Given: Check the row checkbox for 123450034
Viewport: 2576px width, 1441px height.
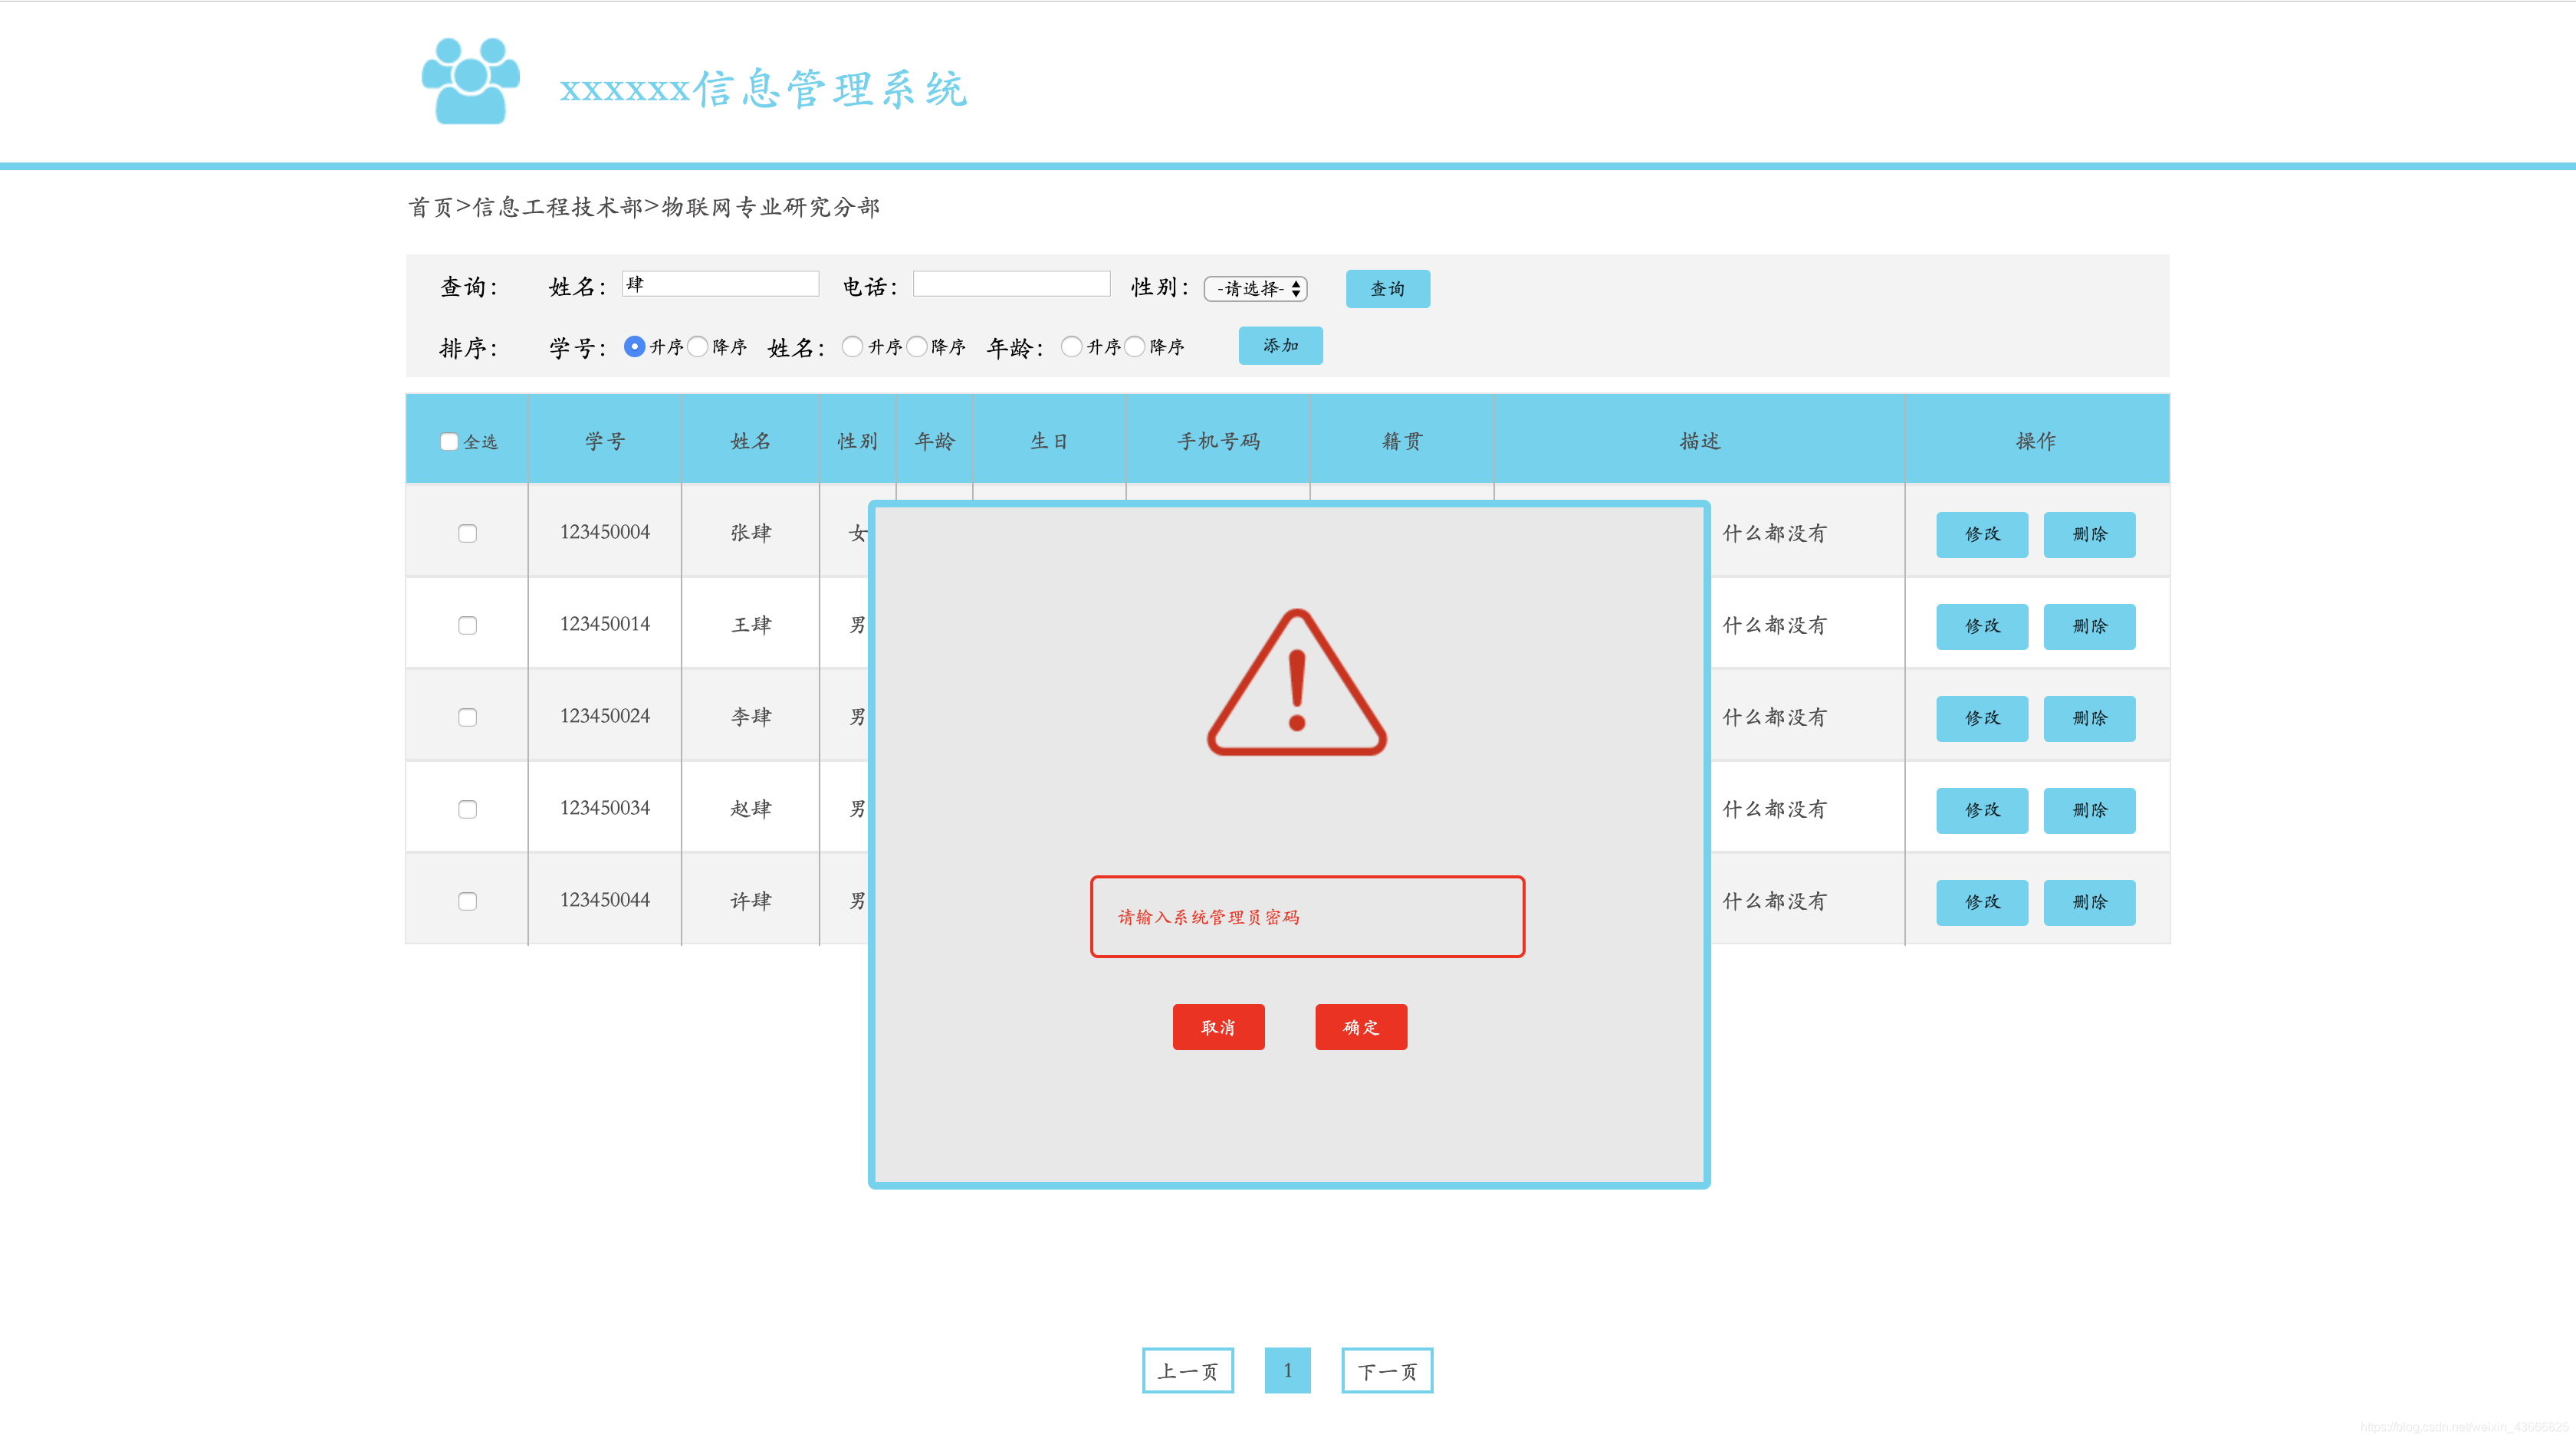Looking at the screenshot, I should point(467,809).
